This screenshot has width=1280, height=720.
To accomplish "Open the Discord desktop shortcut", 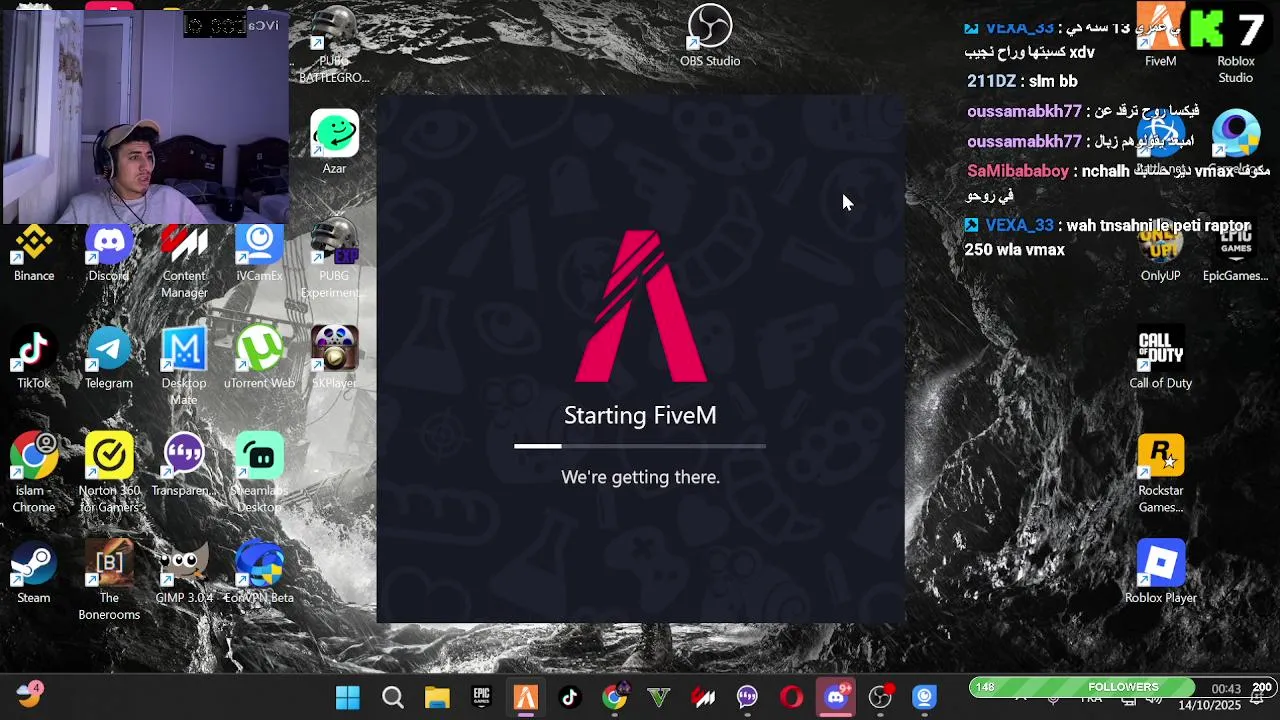I will [109, 254].
